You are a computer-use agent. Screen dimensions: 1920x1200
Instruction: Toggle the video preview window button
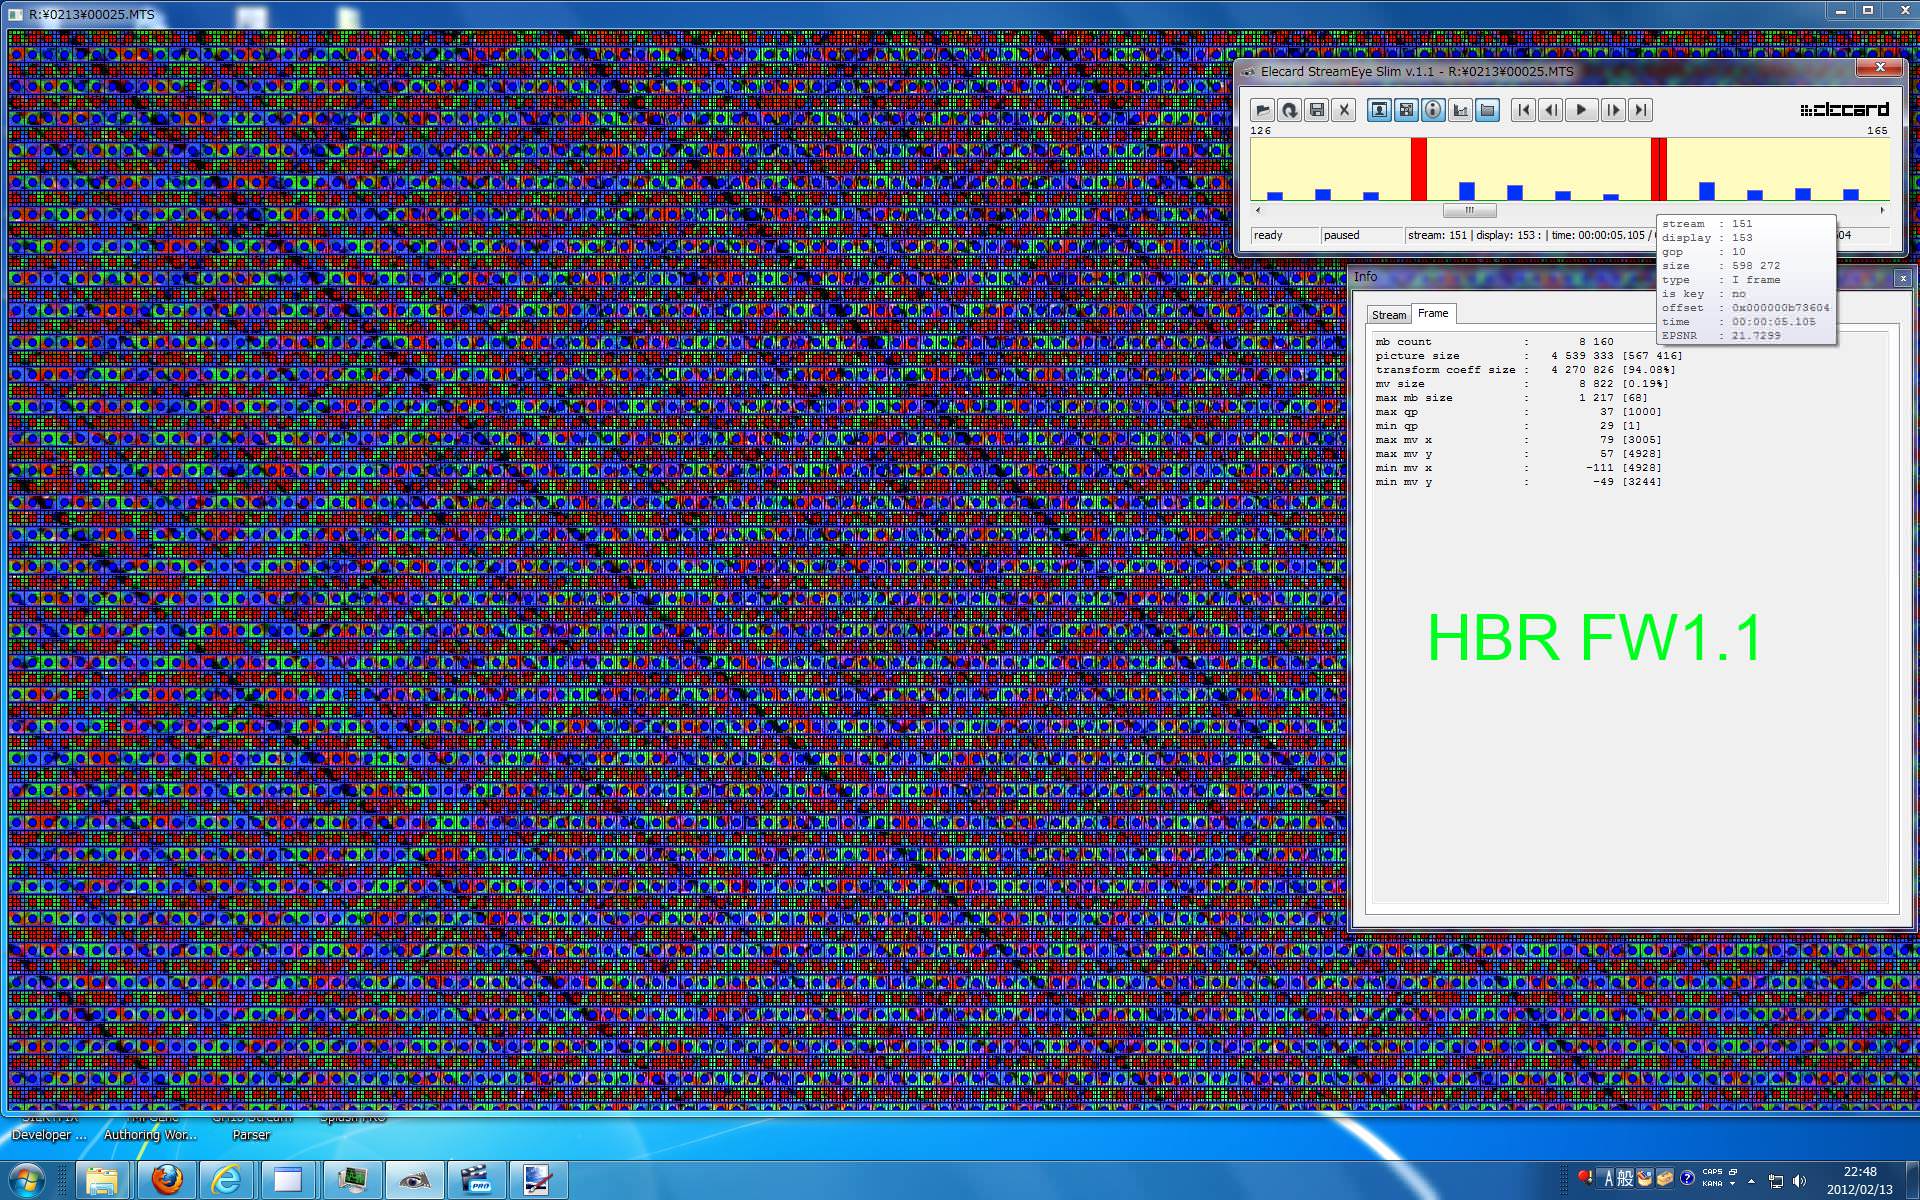click(1379, 110)
